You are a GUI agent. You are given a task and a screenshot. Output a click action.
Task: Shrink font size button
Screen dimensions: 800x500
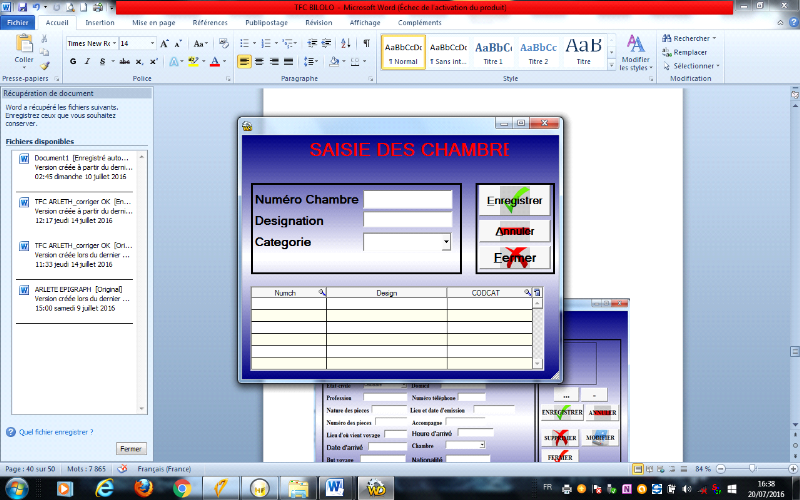(178, 44)
